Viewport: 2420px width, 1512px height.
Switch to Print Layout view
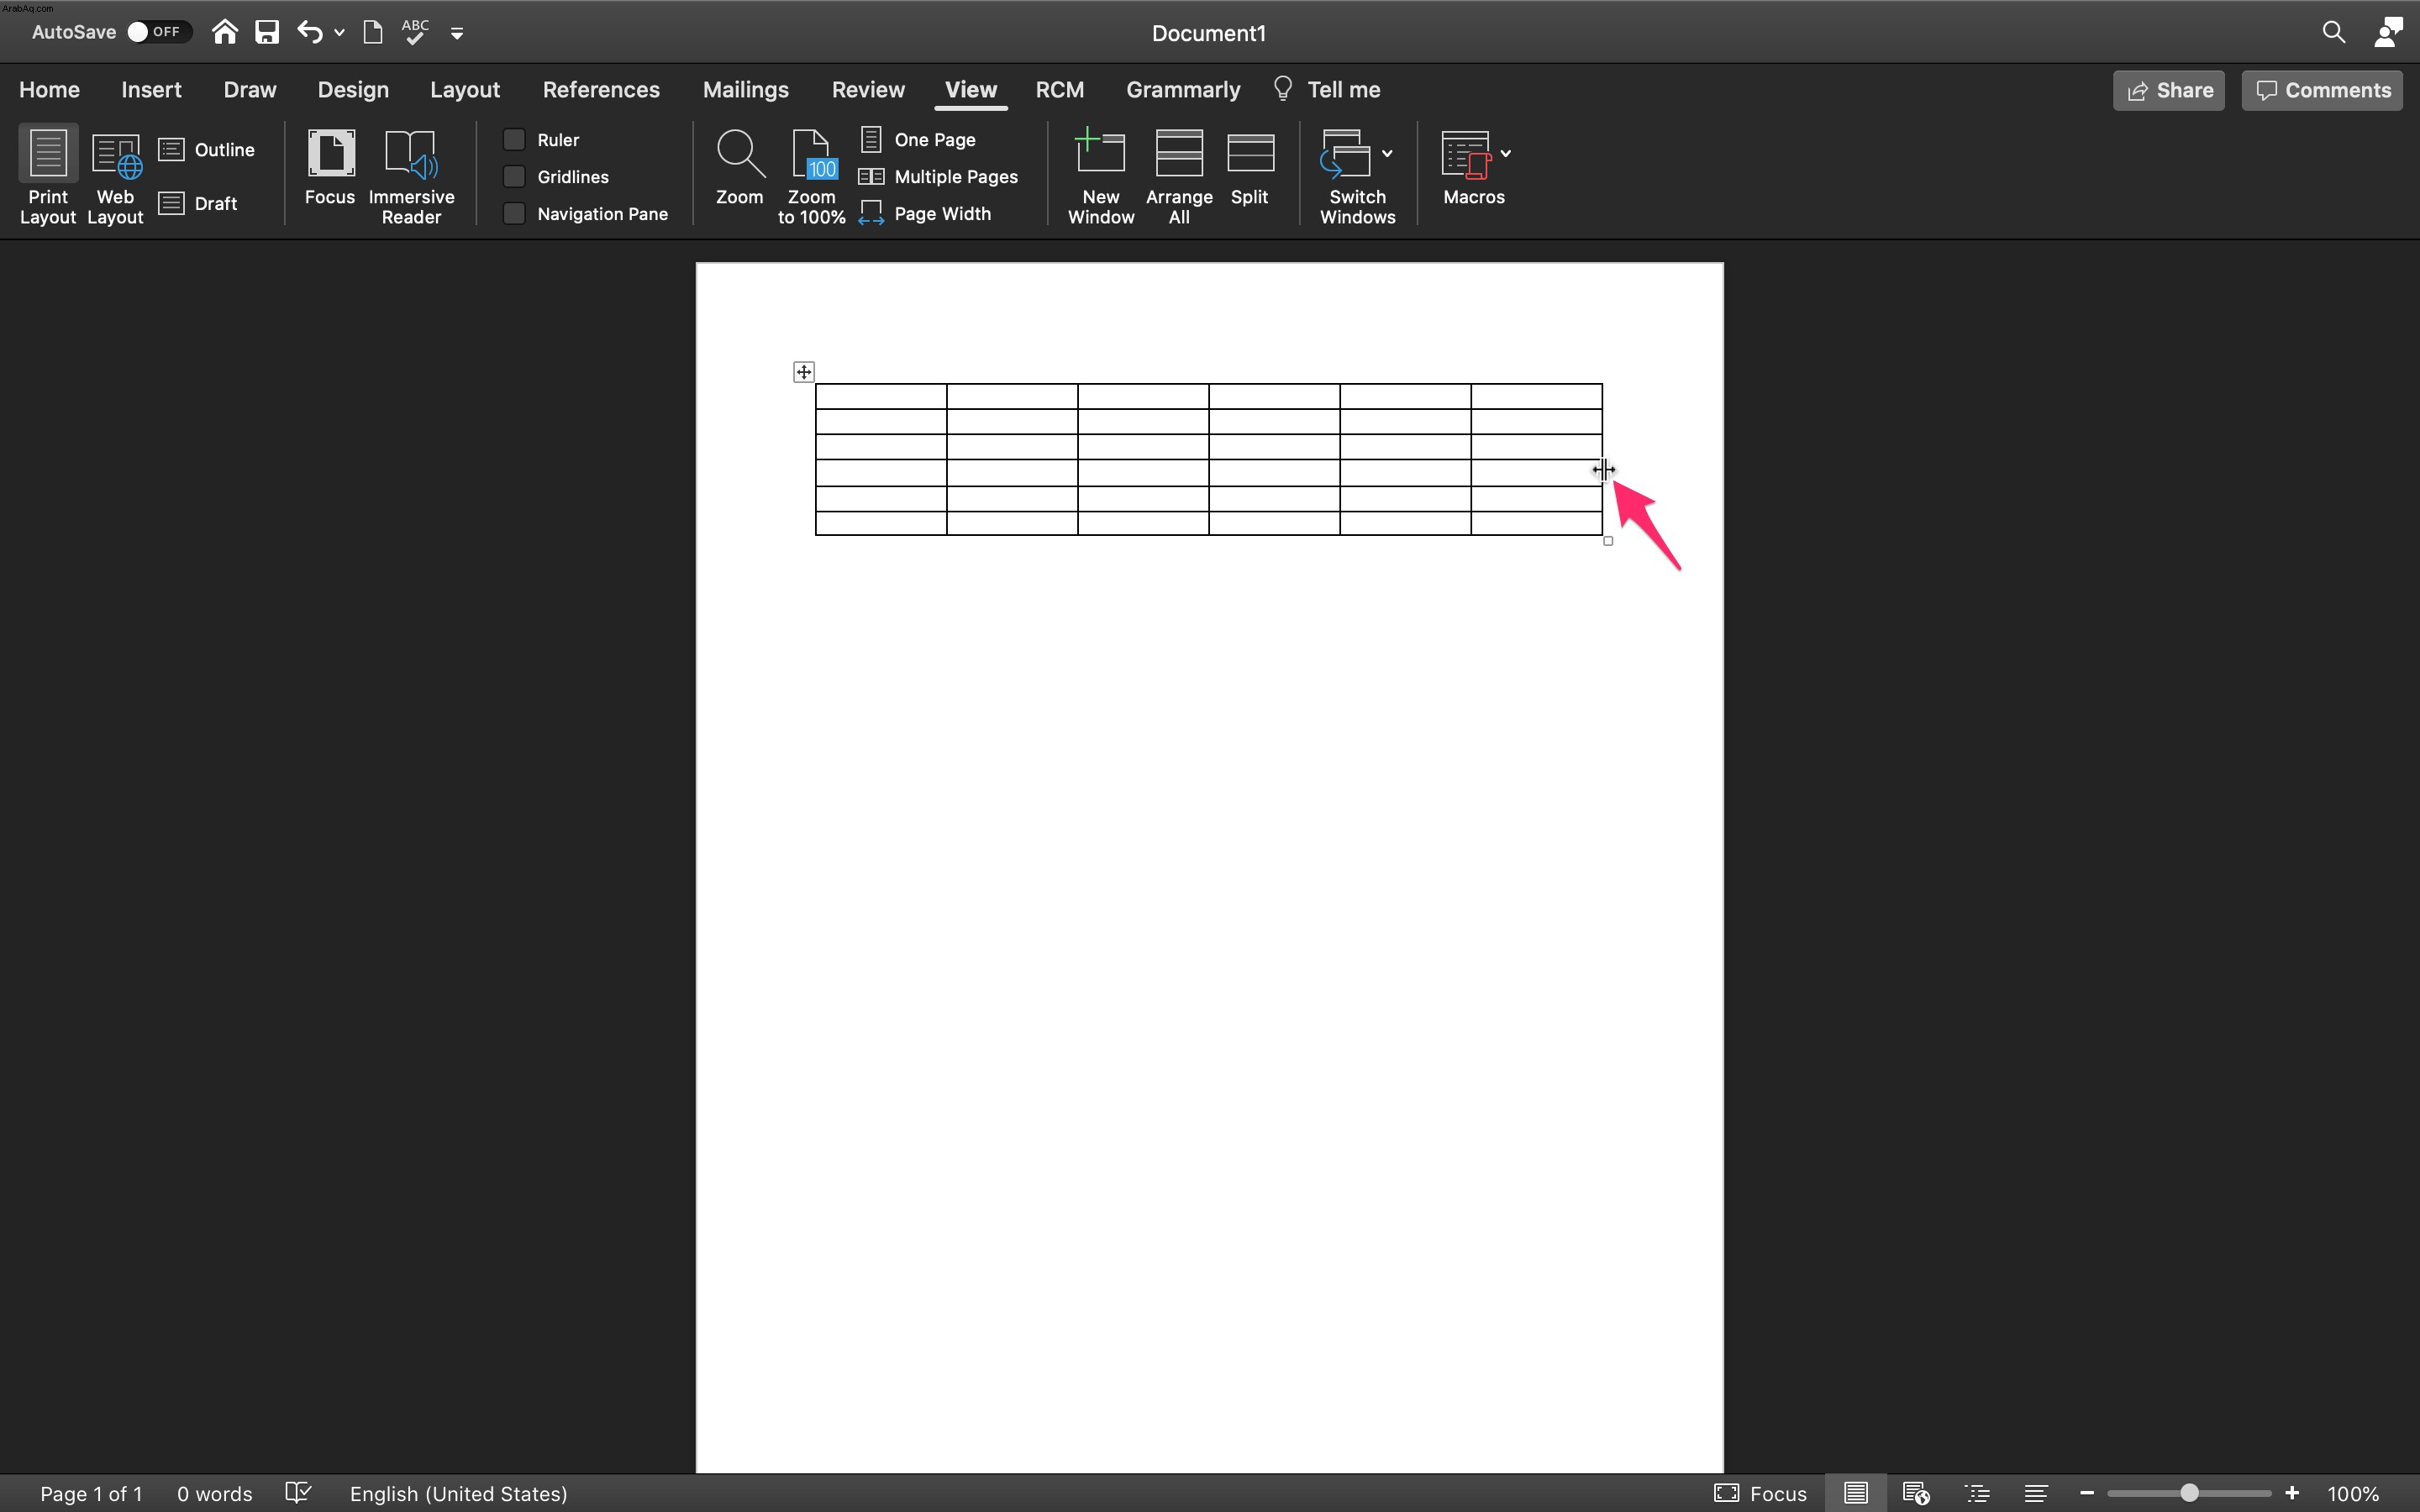click(48, 176)
